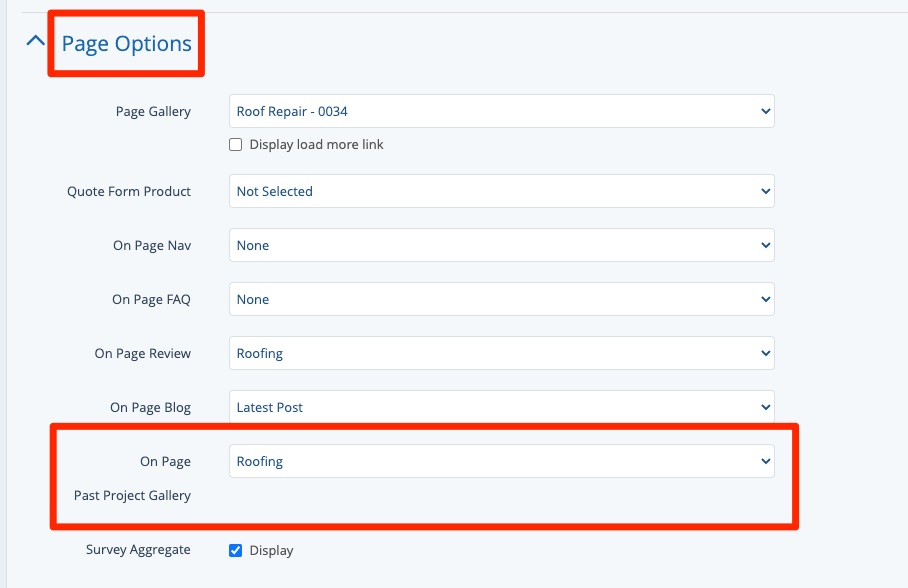The image size is (908, 588).
Task: Open the On Page Blog dropdown
Action: pyautogui.click(x=501, y=407)
